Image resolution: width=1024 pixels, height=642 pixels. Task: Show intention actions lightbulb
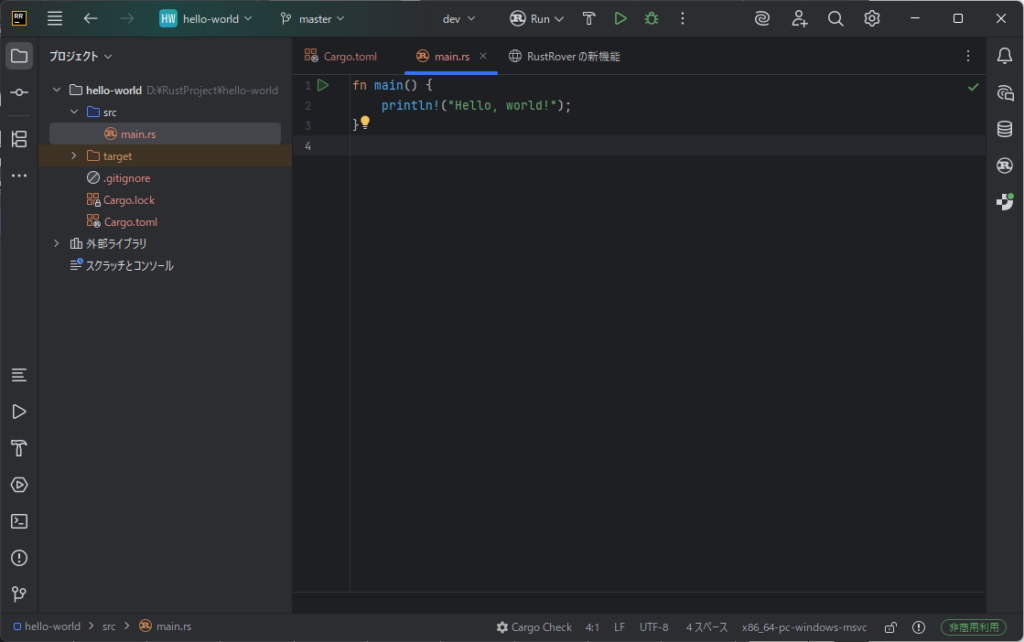[x=365, y=122]
